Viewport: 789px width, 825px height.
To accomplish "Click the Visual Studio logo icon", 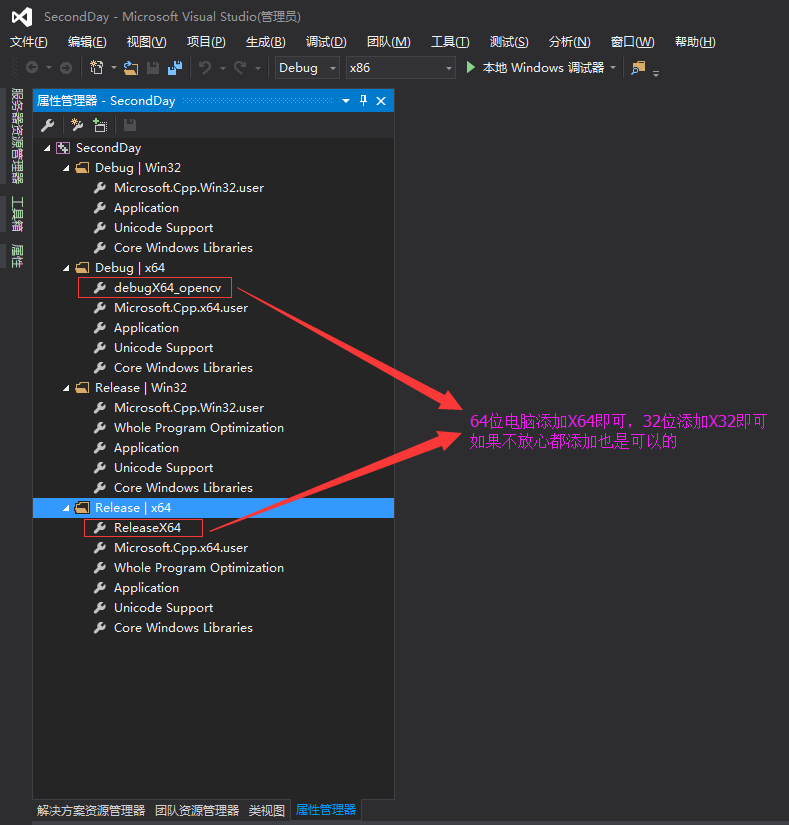I will (x=22, y=17).
